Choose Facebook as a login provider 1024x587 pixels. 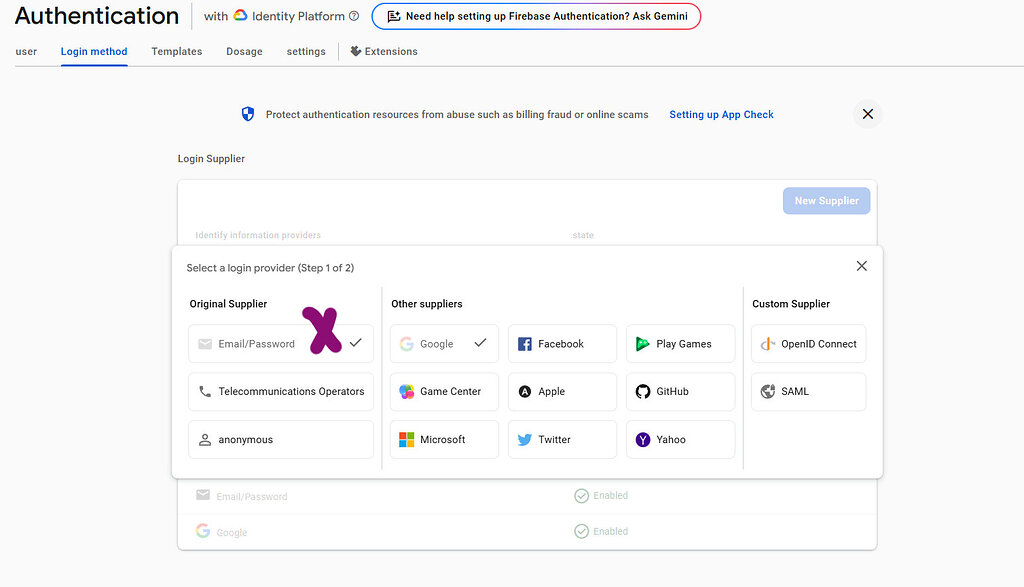point(562,343)
